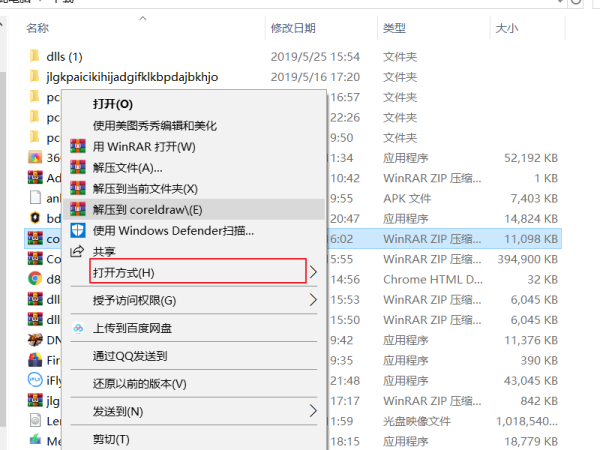Click date 2019/5/16 17:20
600x450 pixels.
(315, 77)
